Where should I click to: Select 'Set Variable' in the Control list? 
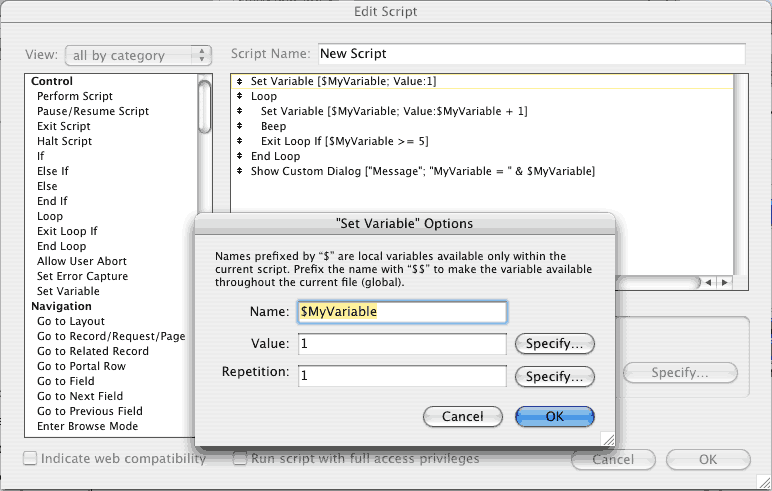coord(68,291)
